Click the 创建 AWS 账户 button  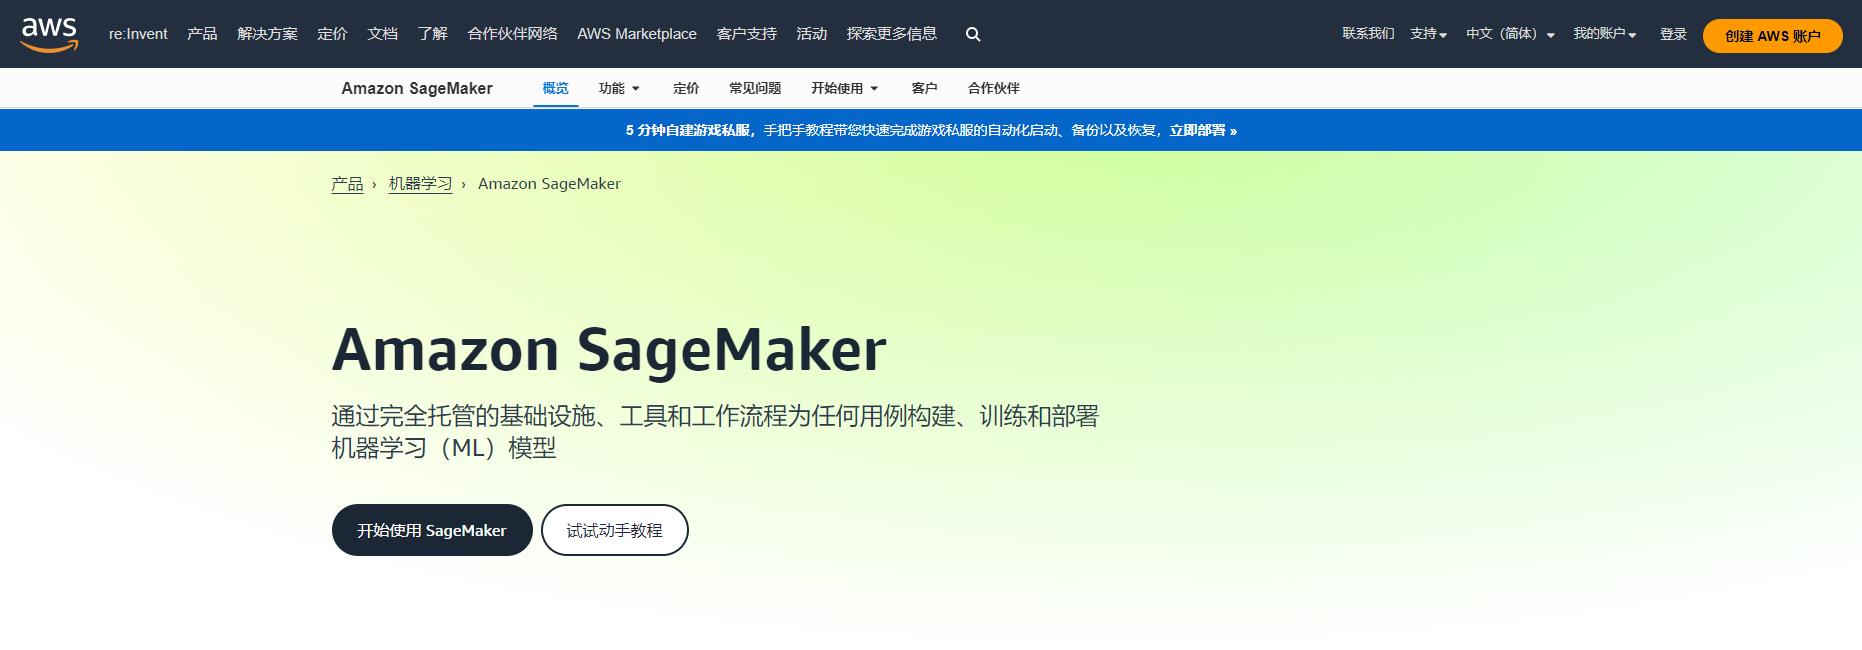click(x=1772, y=36)
